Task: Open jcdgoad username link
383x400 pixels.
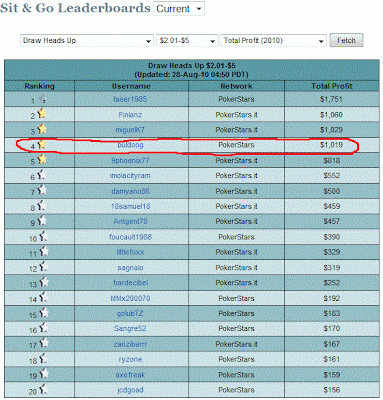Action: [x=130, y=390]
